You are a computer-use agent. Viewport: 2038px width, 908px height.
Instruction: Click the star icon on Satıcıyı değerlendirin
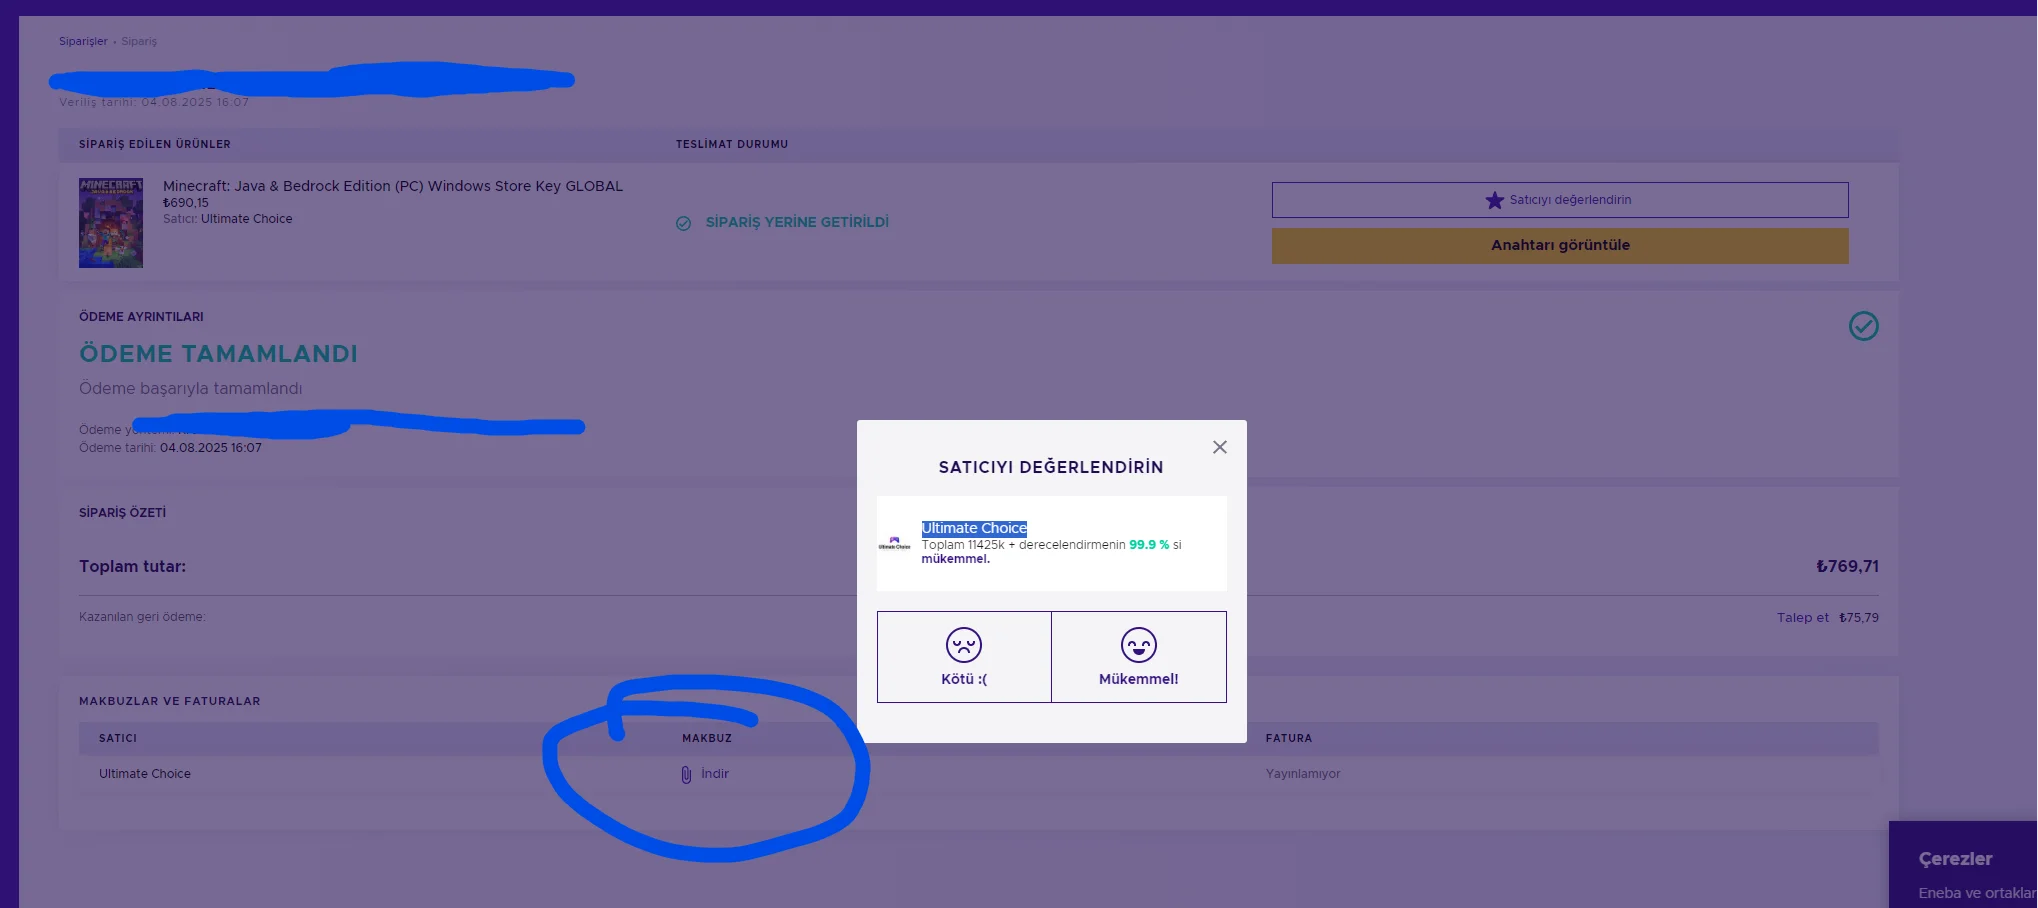[x=1494, y=200]
